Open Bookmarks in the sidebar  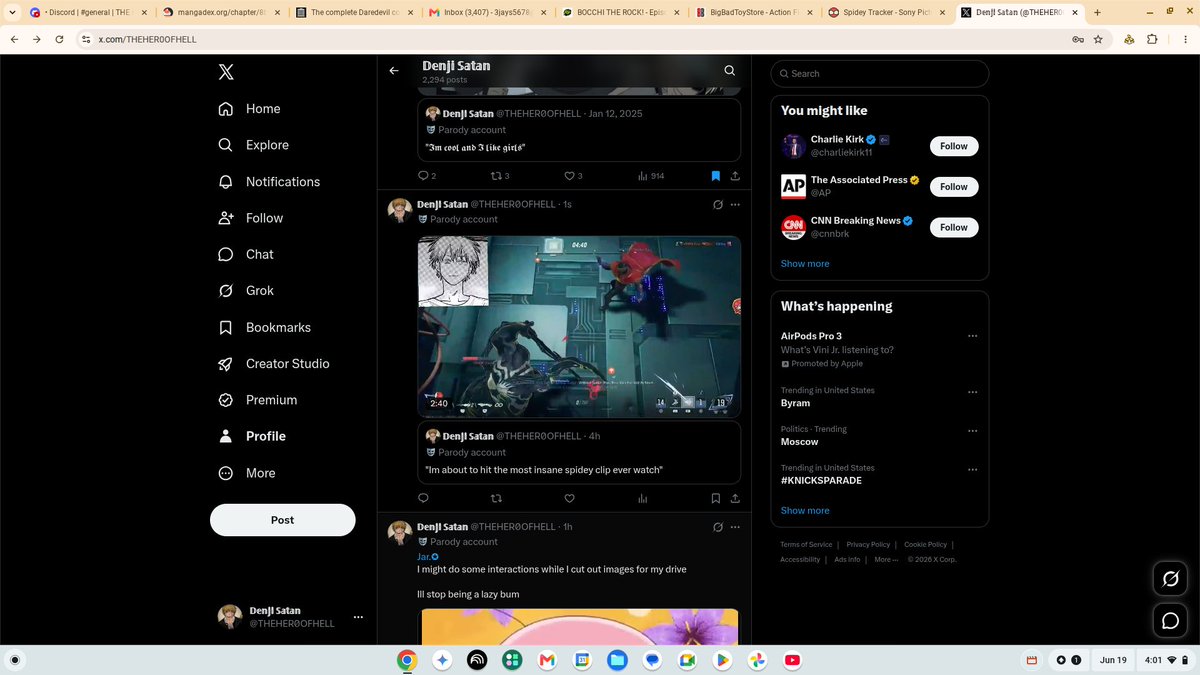(x=264, y=327)
